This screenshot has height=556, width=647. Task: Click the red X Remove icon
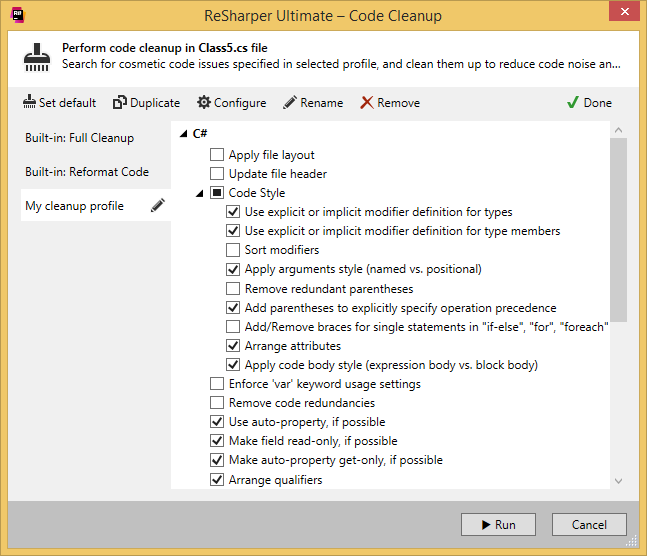click(366, 102)
